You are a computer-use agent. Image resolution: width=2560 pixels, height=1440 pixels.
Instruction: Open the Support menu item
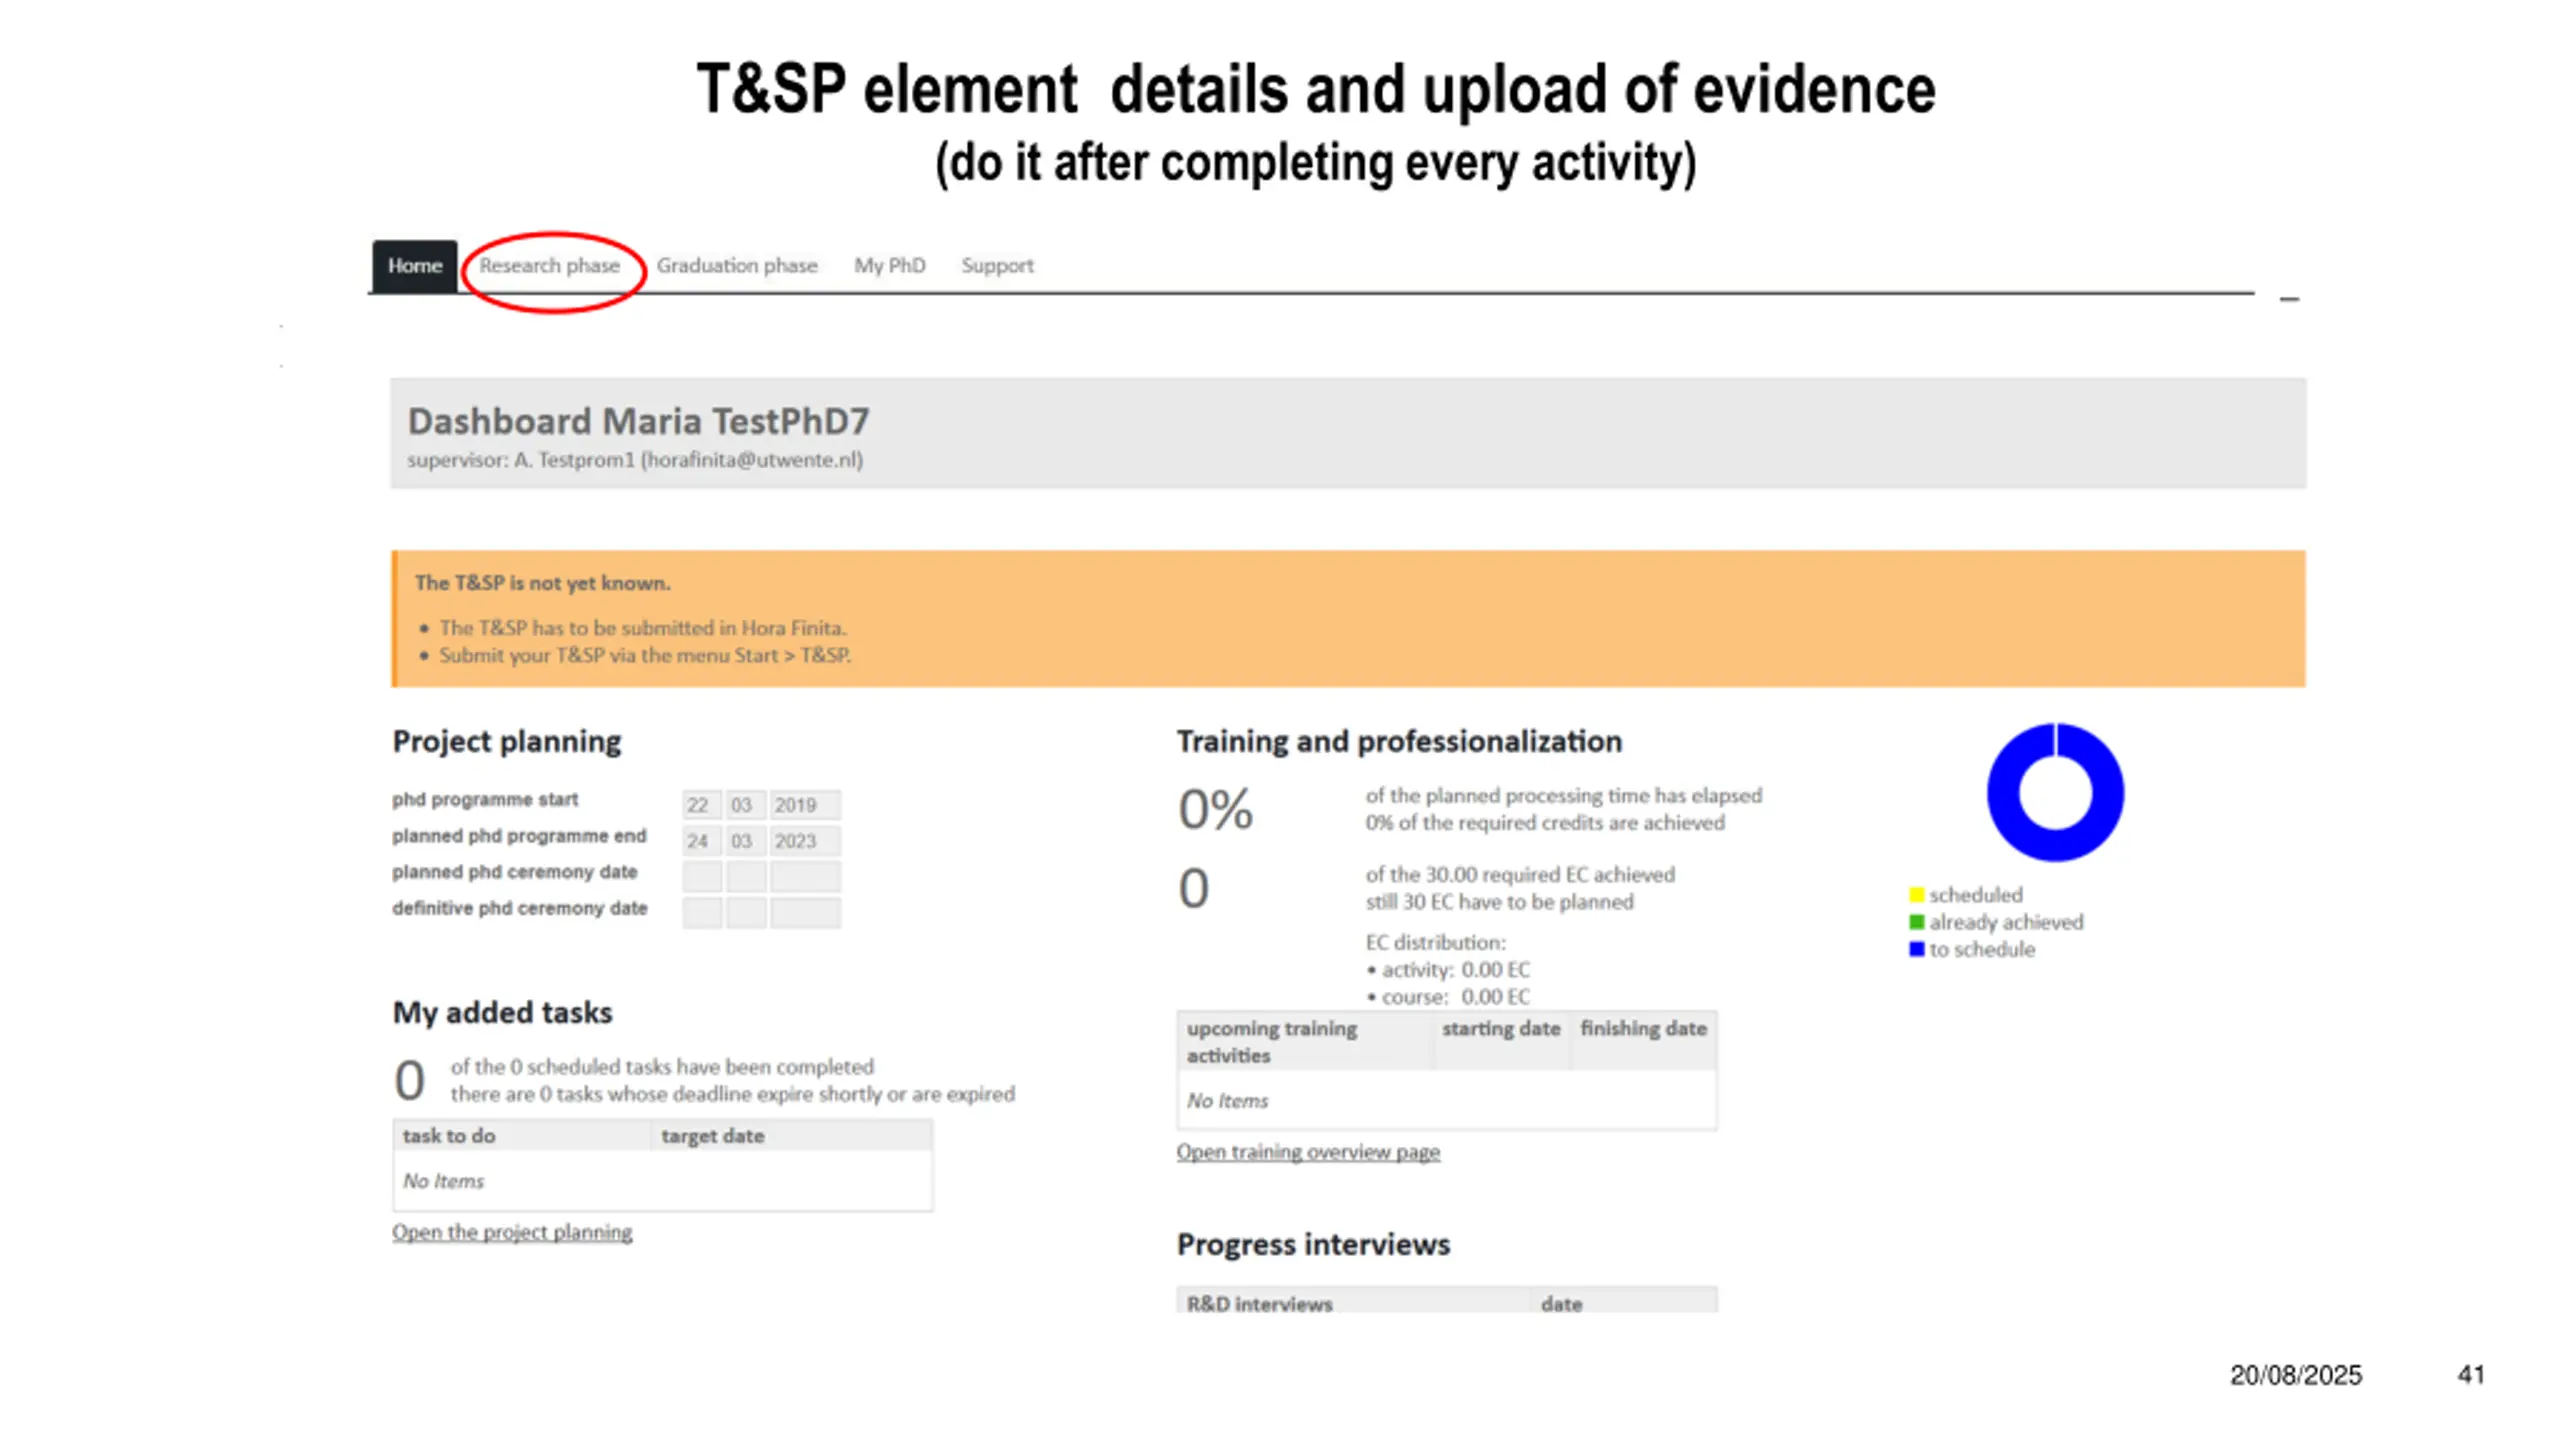997,266
